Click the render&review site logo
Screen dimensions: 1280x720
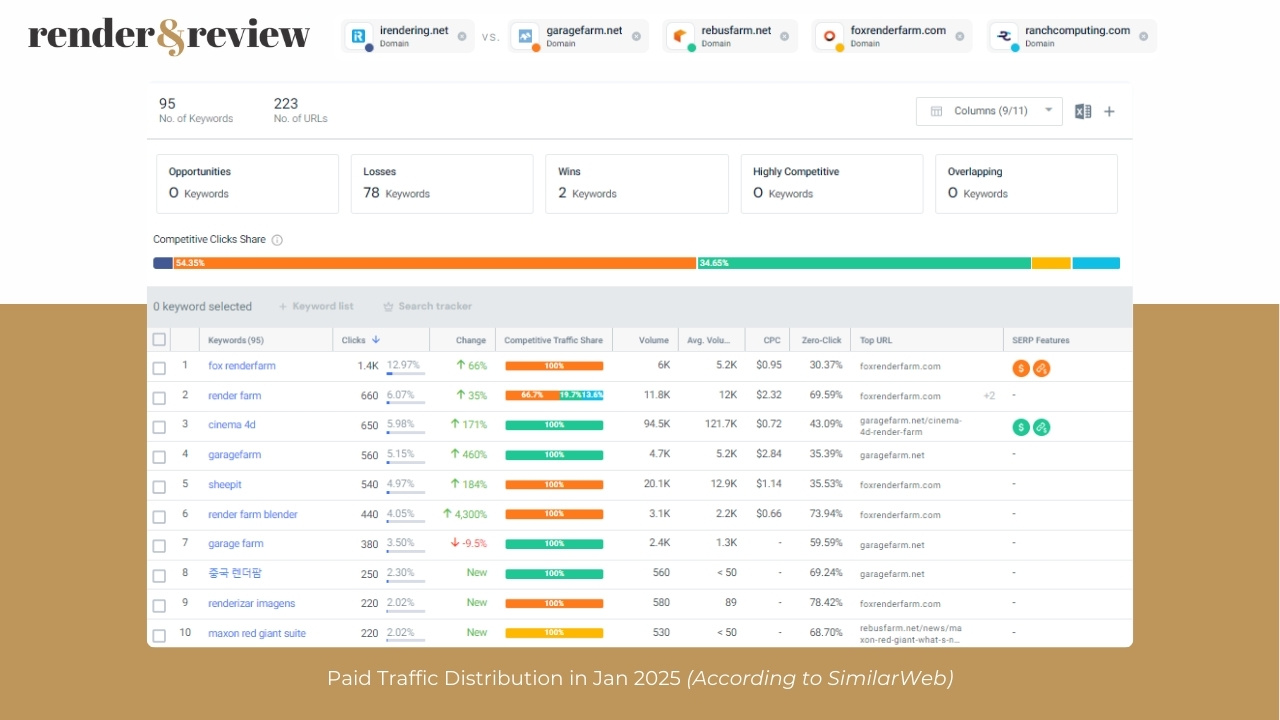[x=169, y=36]
